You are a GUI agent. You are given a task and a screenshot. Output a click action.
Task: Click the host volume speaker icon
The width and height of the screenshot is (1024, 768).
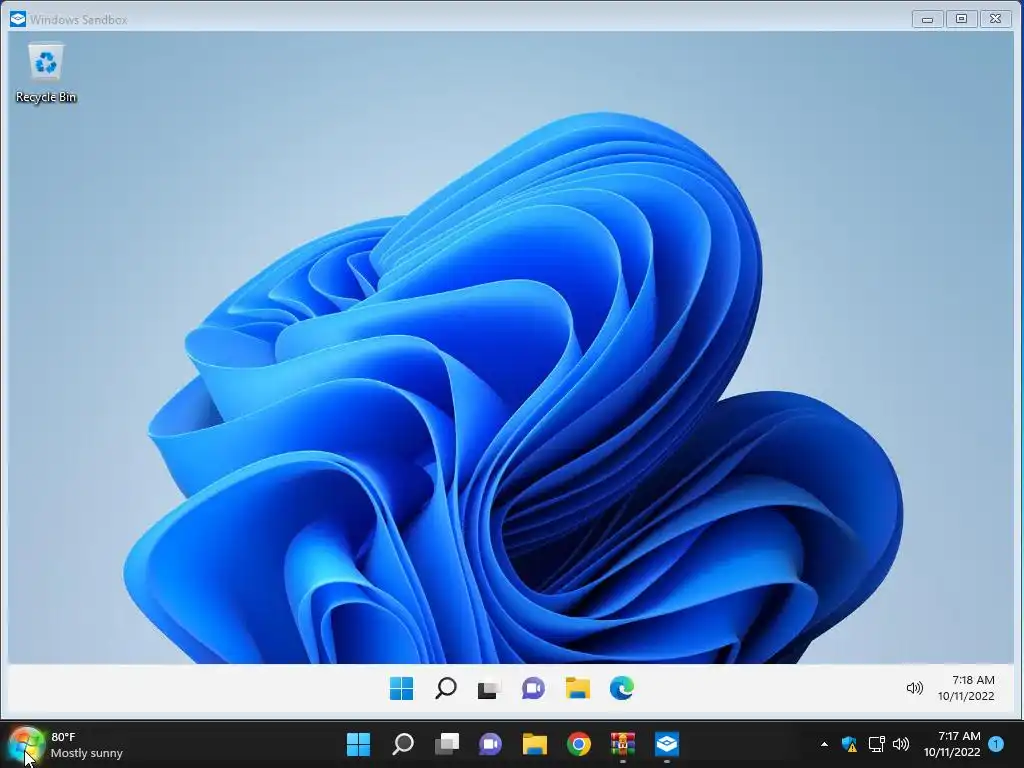coord(901,744)
